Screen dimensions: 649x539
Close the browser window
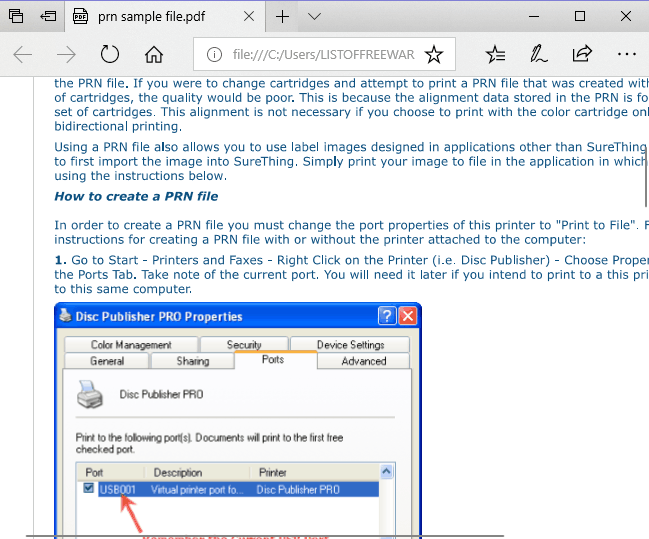pyautogui.click(x=626, y=17)
